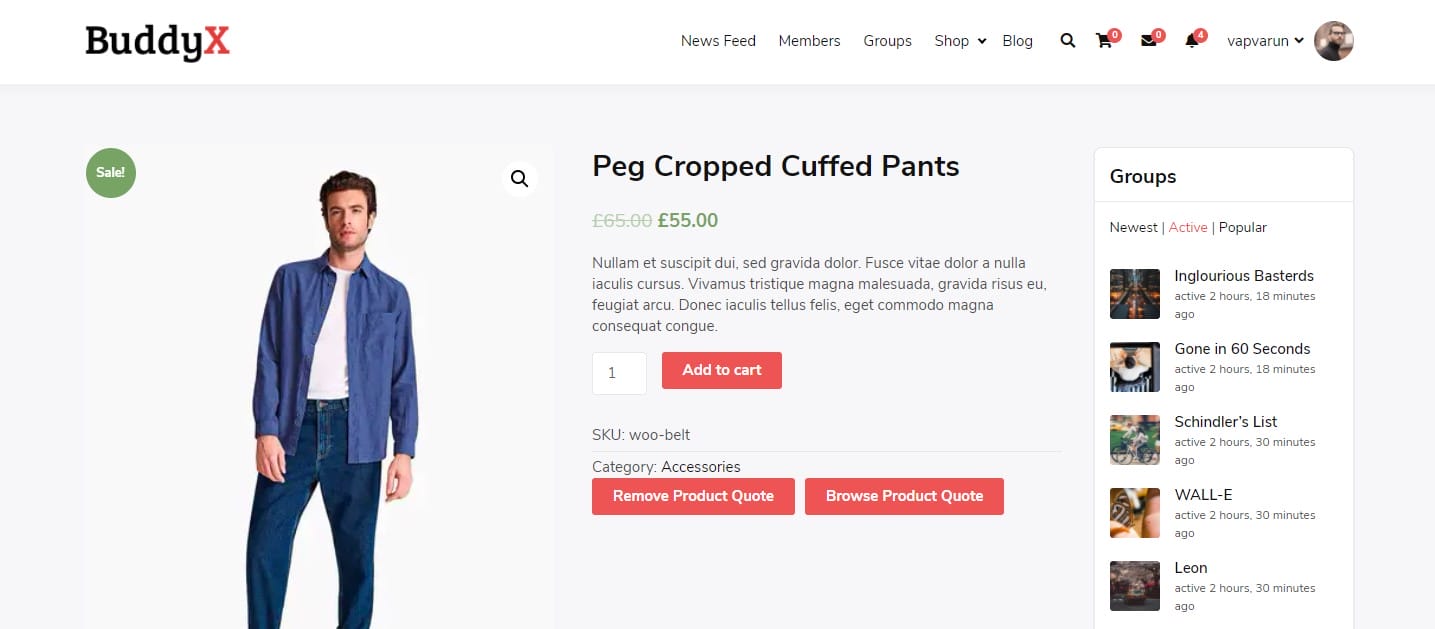
Task: Click the search magnifier icon in header
Action: point(1067,41)
